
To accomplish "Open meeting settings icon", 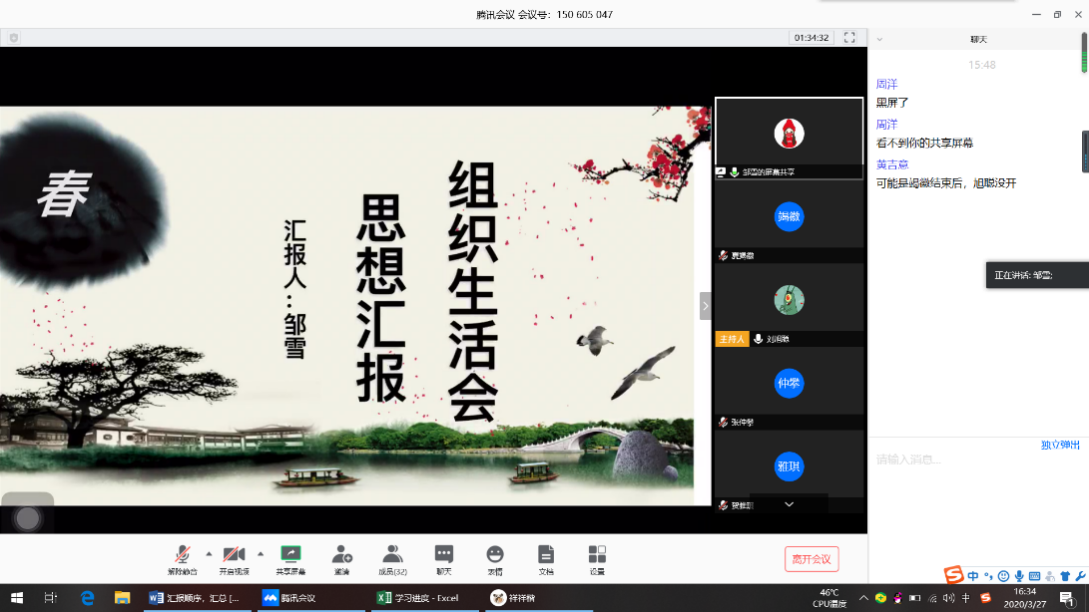I will (597, 555).
